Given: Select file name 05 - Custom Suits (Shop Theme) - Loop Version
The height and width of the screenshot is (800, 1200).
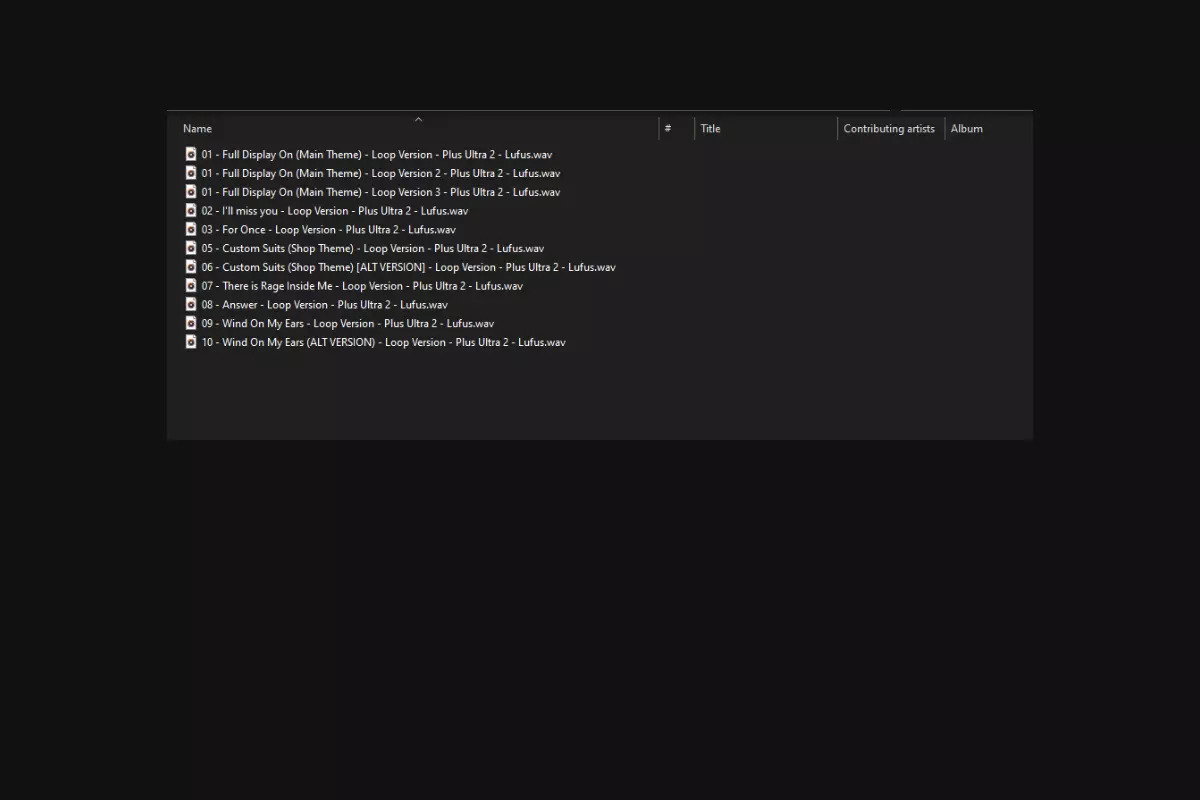Looking at the screenshot, I should 373,248.
